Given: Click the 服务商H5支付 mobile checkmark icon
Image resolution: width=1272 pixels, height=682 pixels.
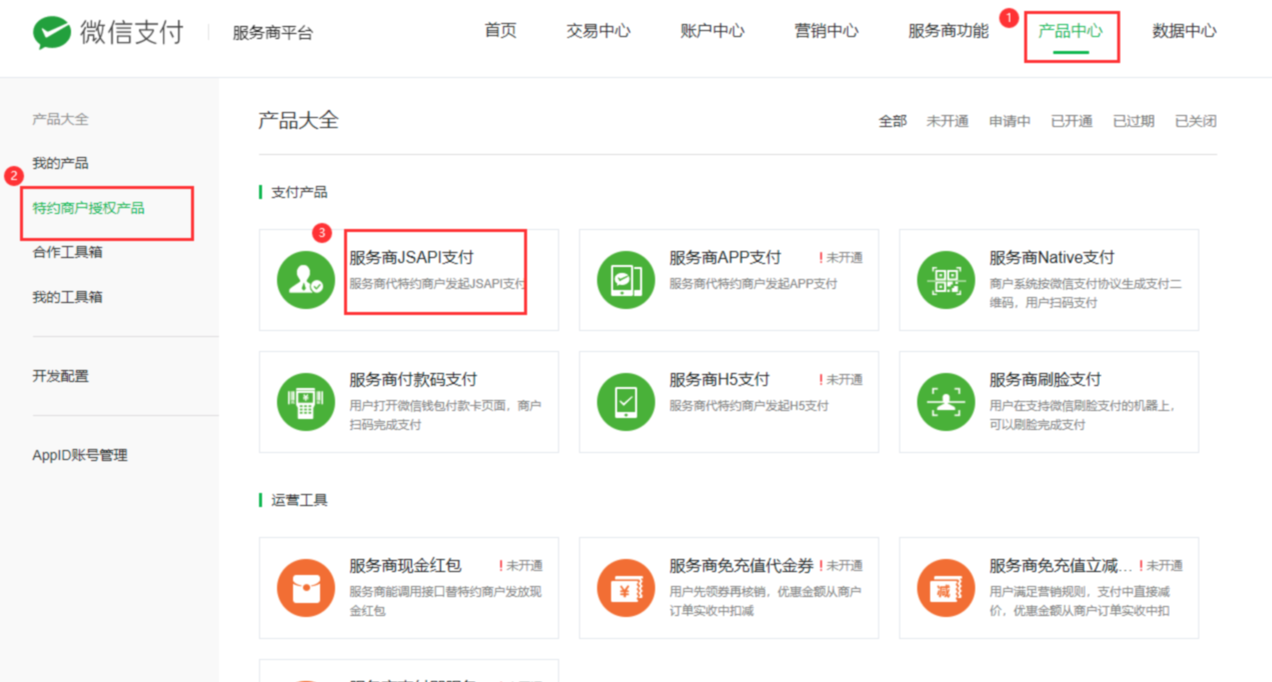Looking at the screenshot, I should 626,402.
